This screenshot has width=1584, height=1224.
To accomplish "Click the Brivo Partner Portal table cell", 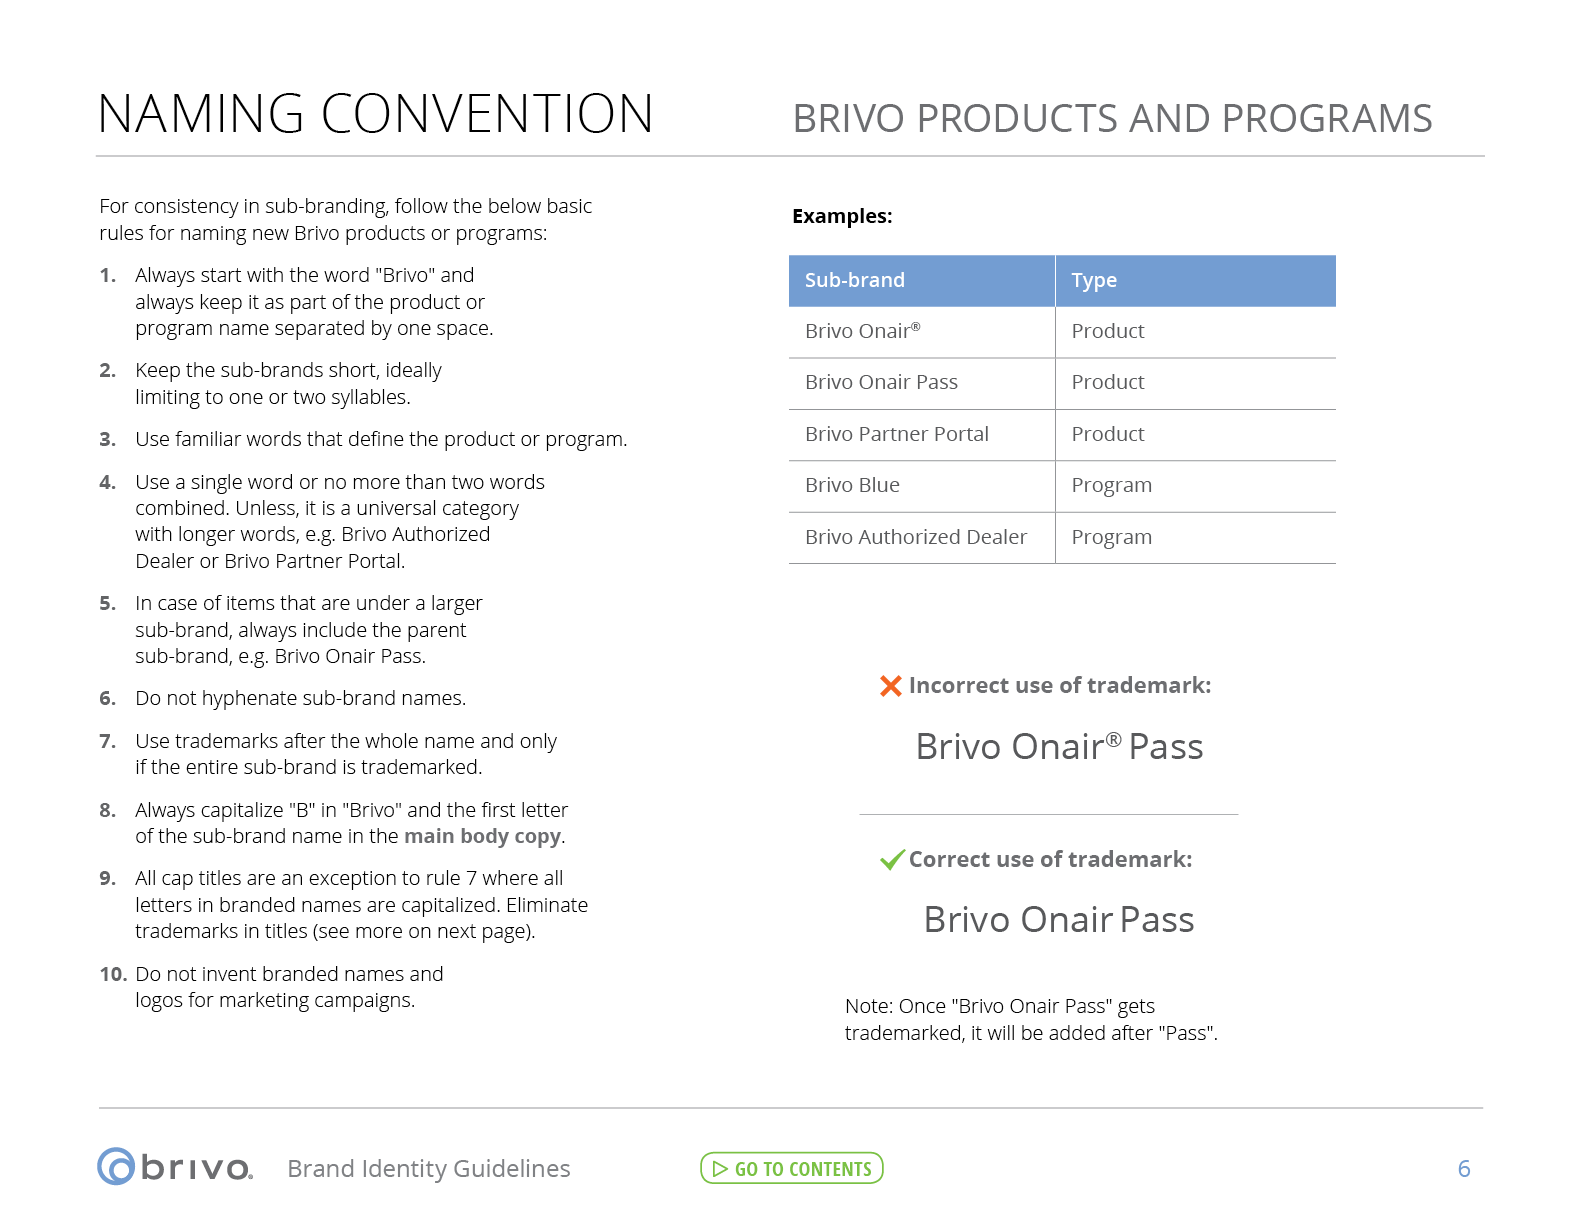I will pos(896,434).
